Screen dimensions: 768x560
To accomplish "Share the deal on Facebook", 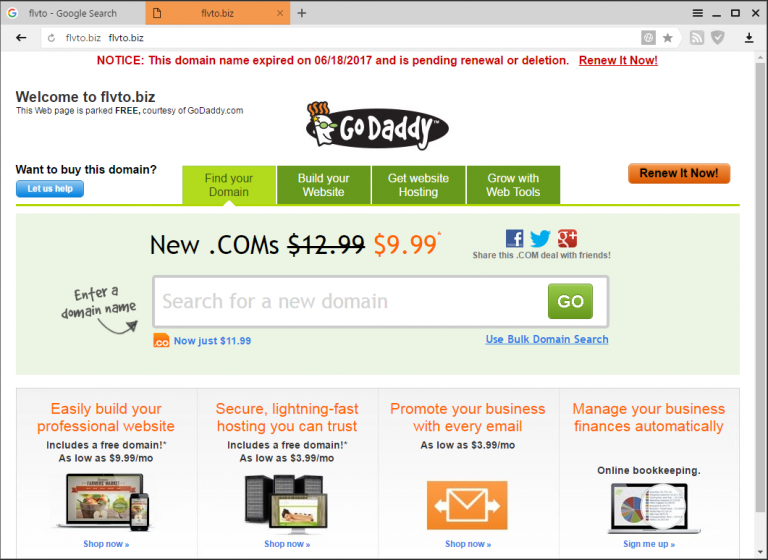I will 514,239.
